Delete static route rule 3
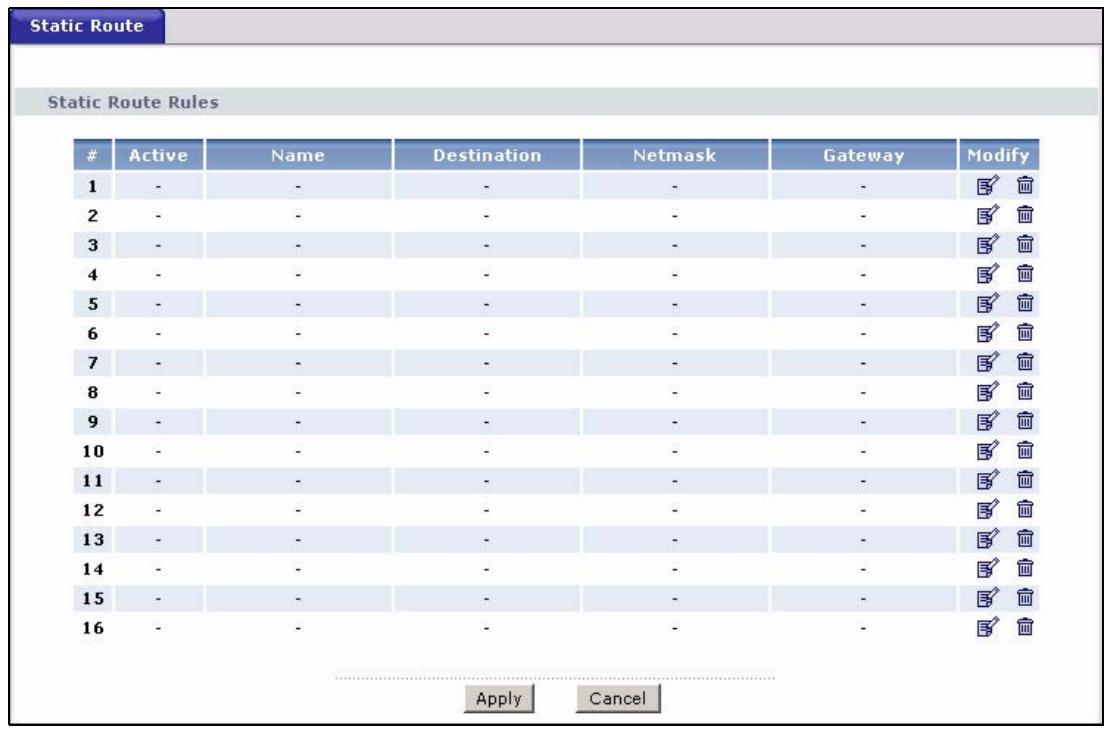Viewport: 1107px width, 729px height. [x=1025, y=244]
